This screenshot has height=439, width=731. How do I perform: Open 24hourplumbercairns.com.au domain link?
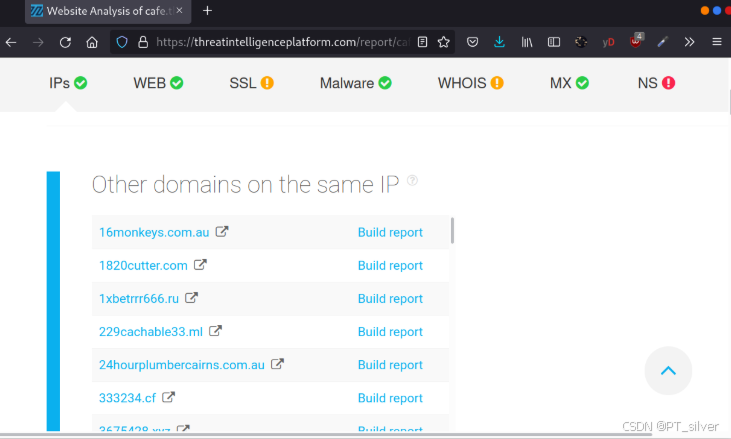[181, 364]
